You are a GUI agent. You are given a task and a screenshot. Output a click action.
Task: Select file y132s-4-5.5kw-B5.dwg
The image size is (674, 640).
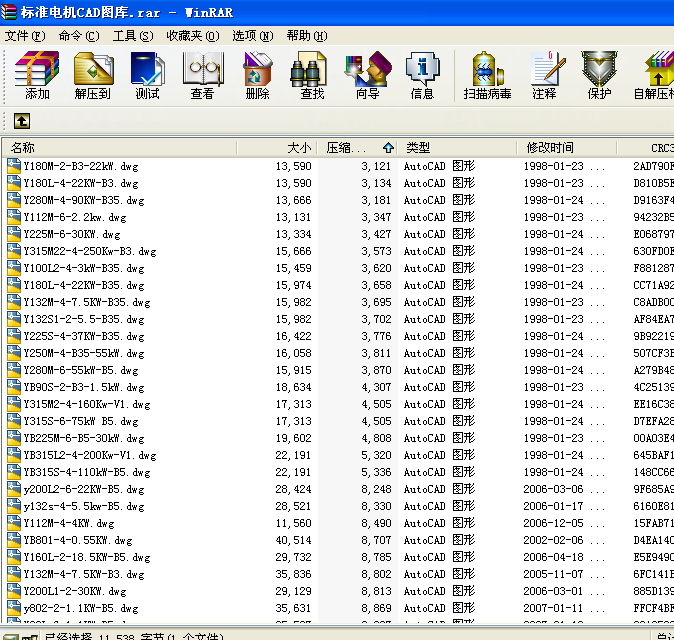[x=84, y=506]
